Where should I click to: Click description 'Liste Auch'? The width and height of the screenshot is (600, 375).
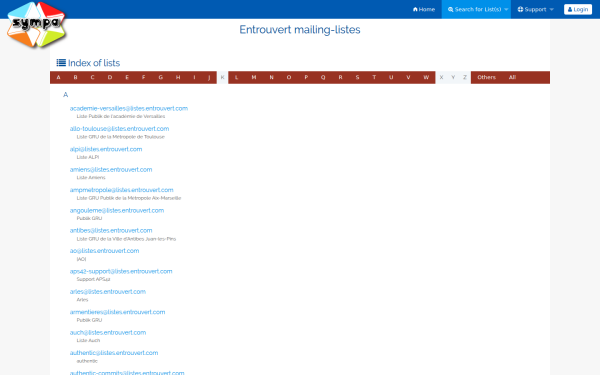click(x=88, y=341)
